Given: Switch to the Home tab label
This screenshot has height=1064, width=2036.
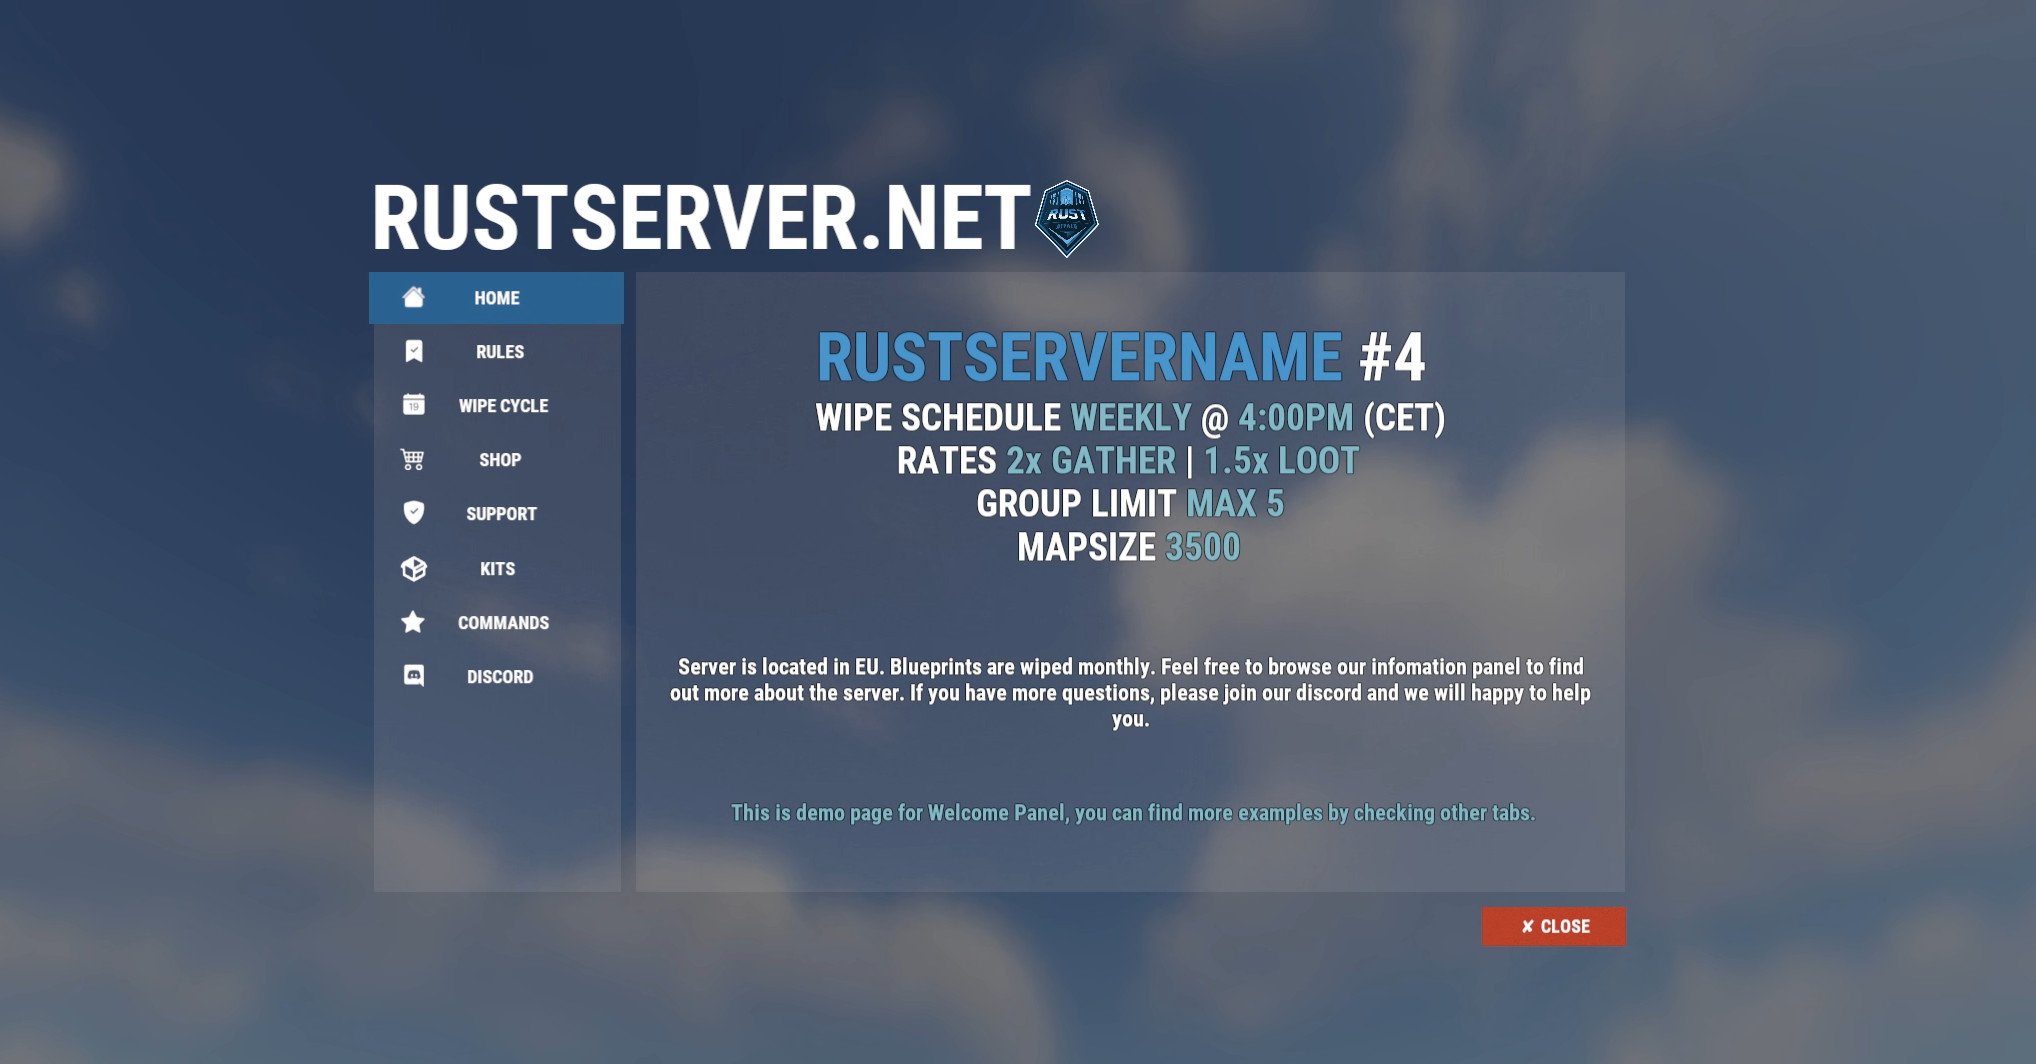Looking at the screenshot, I should (x=497, y=298).
